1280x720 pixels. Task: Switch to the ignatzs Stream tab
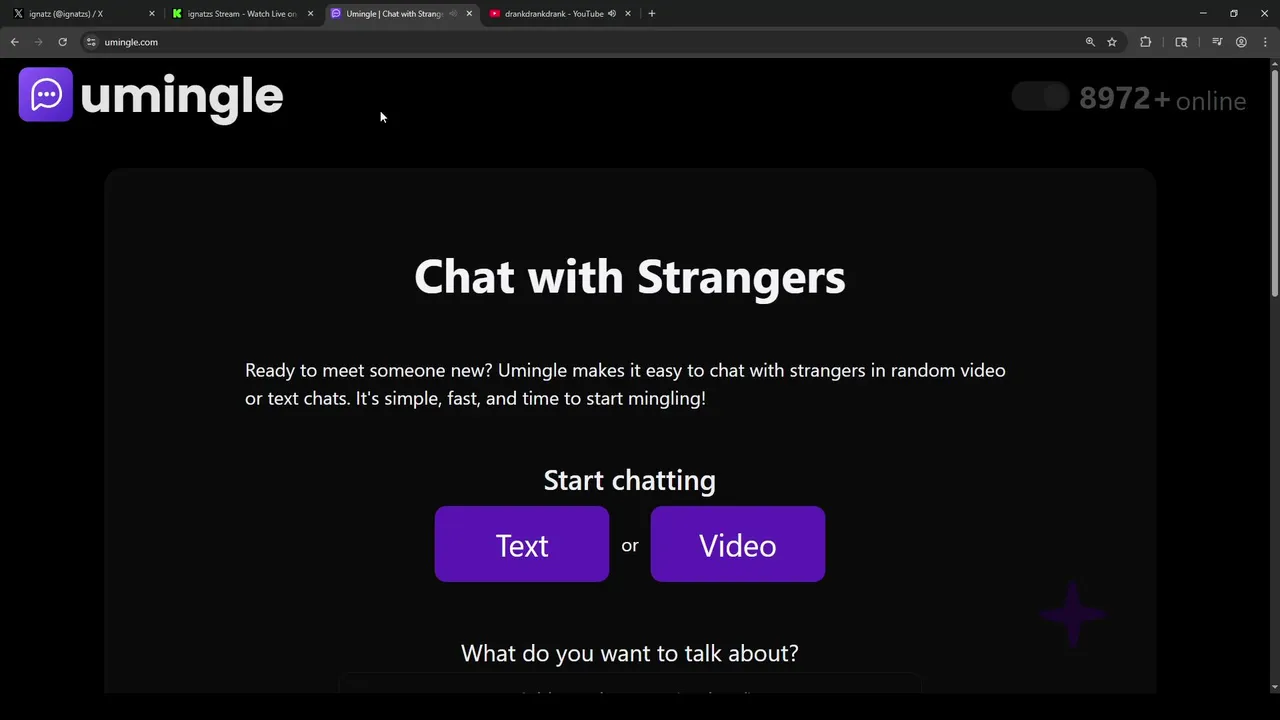tap(242, 14)
